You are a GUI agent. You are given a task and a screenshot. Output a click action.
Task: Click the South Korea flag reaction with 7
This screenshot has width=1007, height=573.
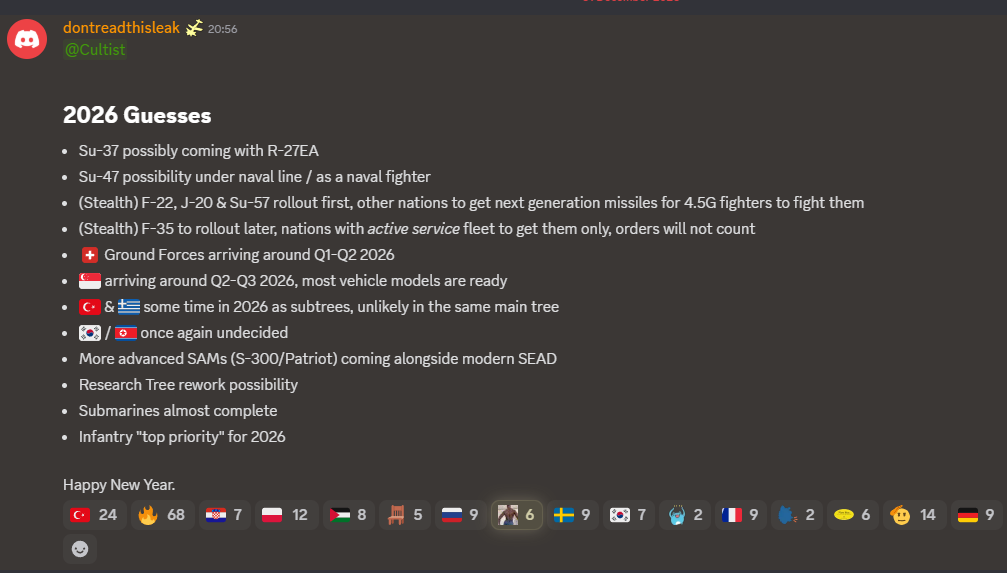(x=629, y=515)
